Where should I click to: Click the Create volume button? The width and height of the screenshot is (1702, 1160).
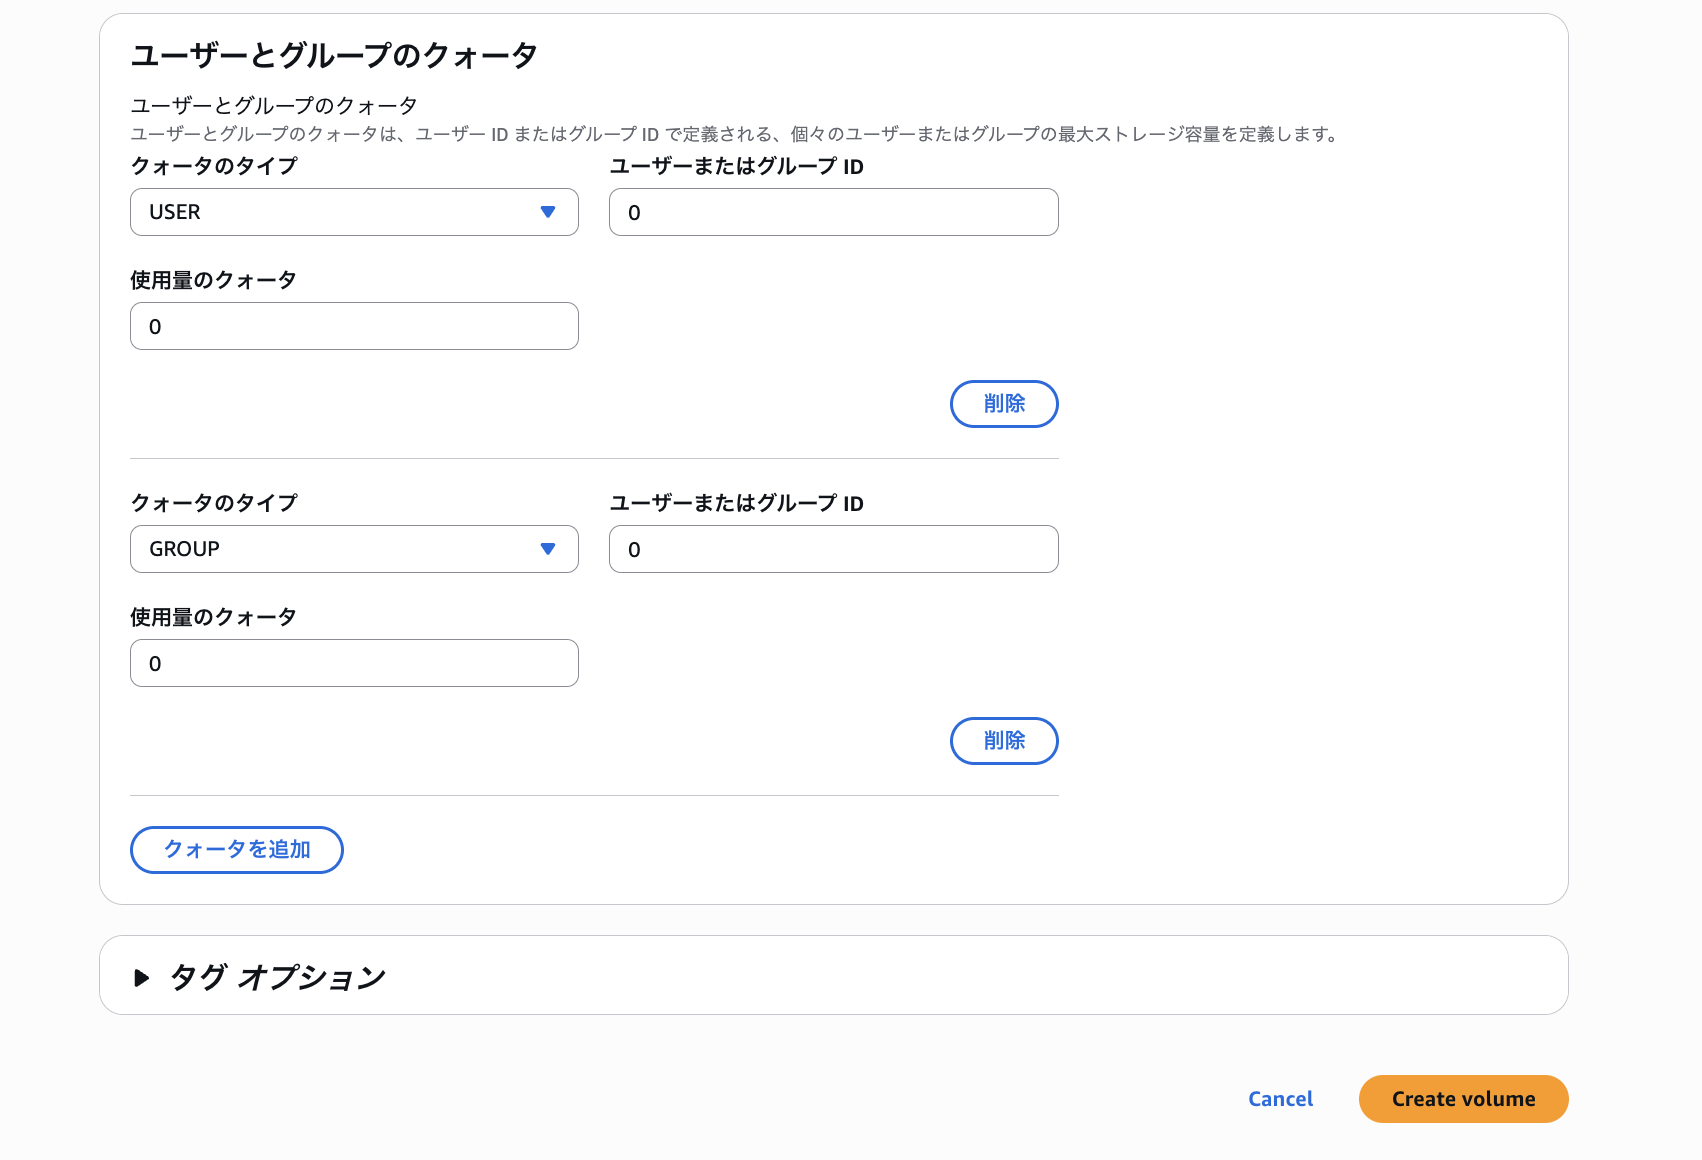pyautogui.click(x=1462, y=1099)
